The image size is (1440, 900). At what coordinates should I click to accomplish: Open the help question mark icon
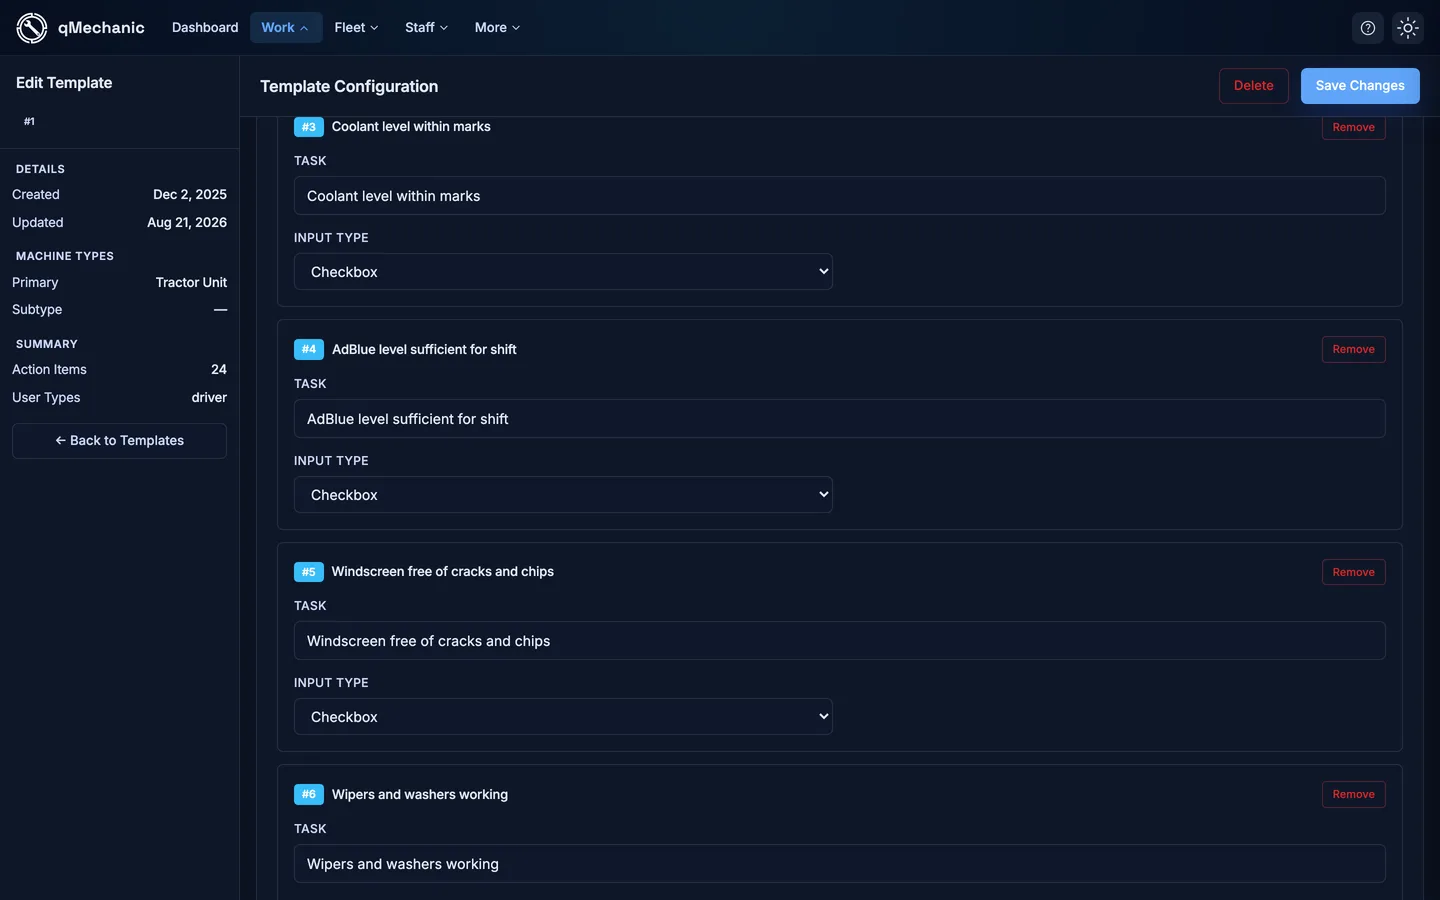[x=1368, y=28]
